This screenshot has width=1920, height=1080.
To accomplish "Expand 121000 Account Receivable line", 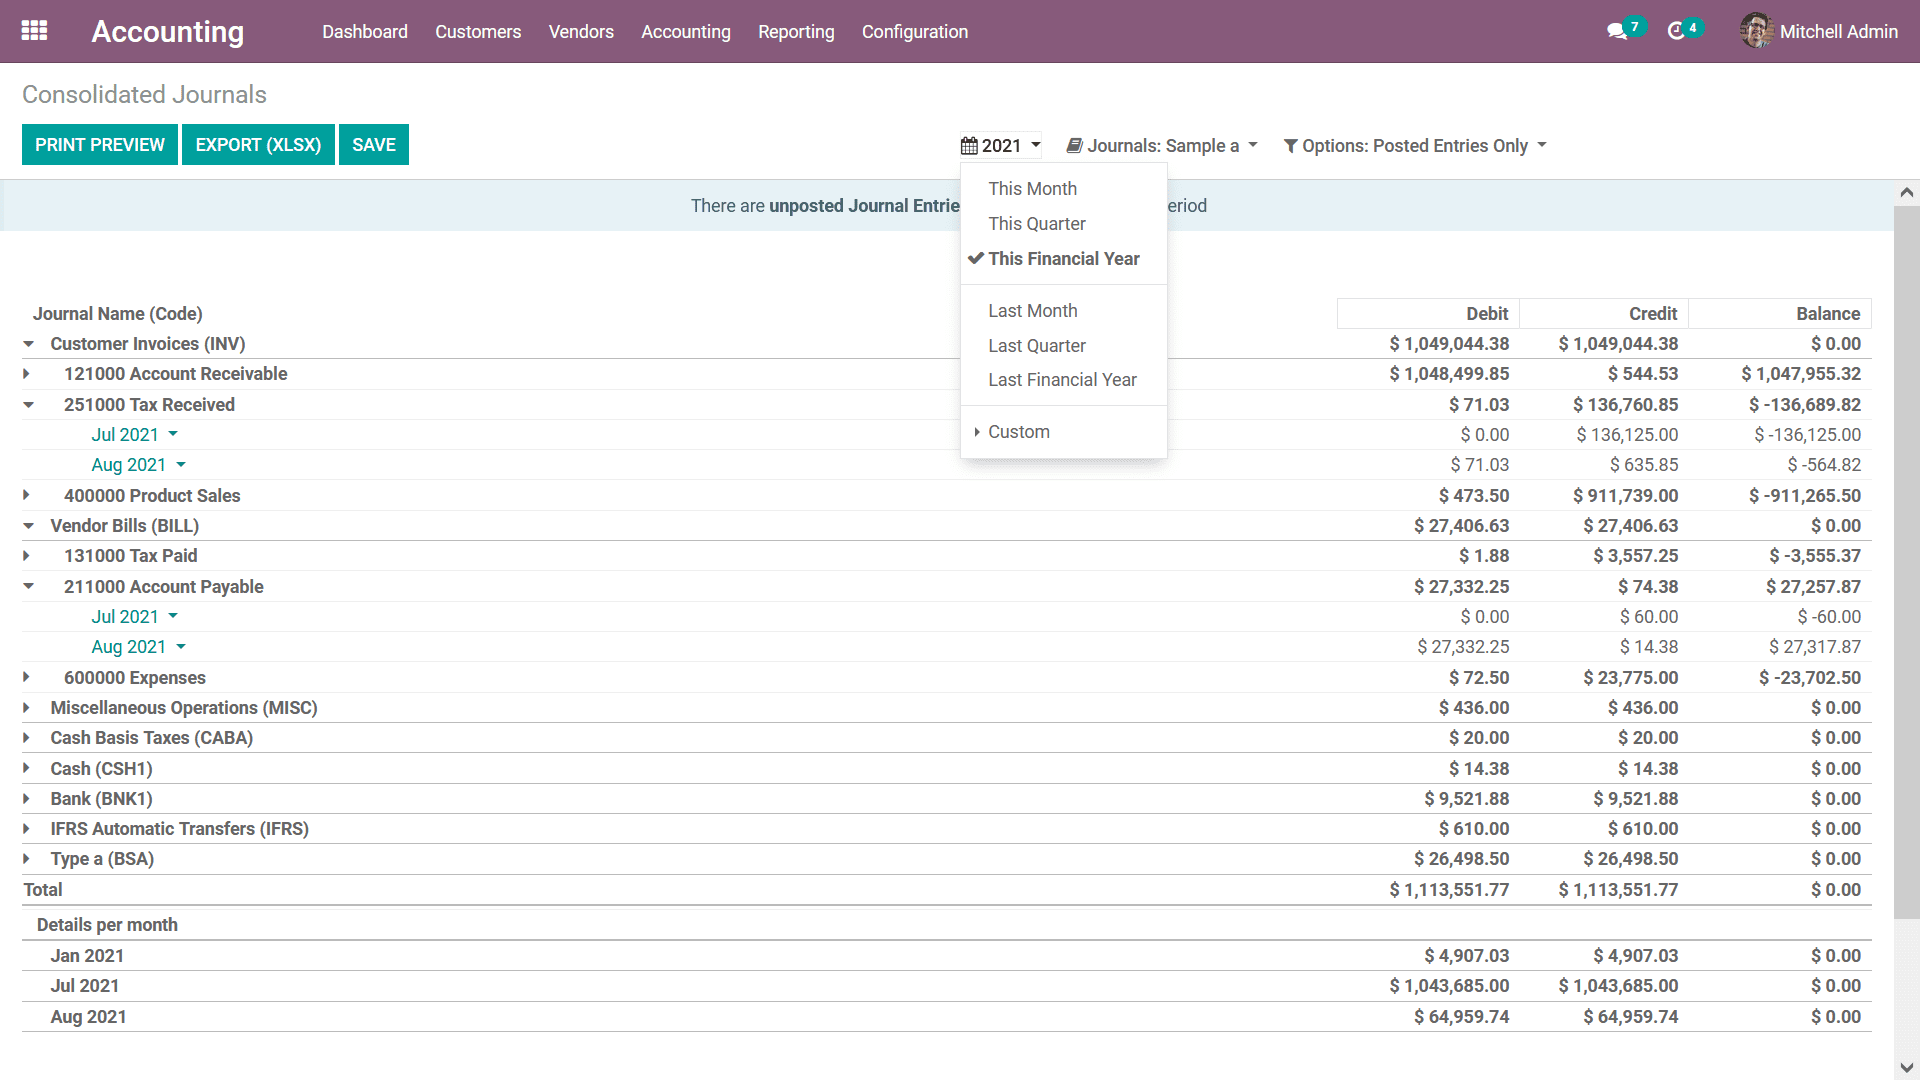I will (x=28, y=374).
